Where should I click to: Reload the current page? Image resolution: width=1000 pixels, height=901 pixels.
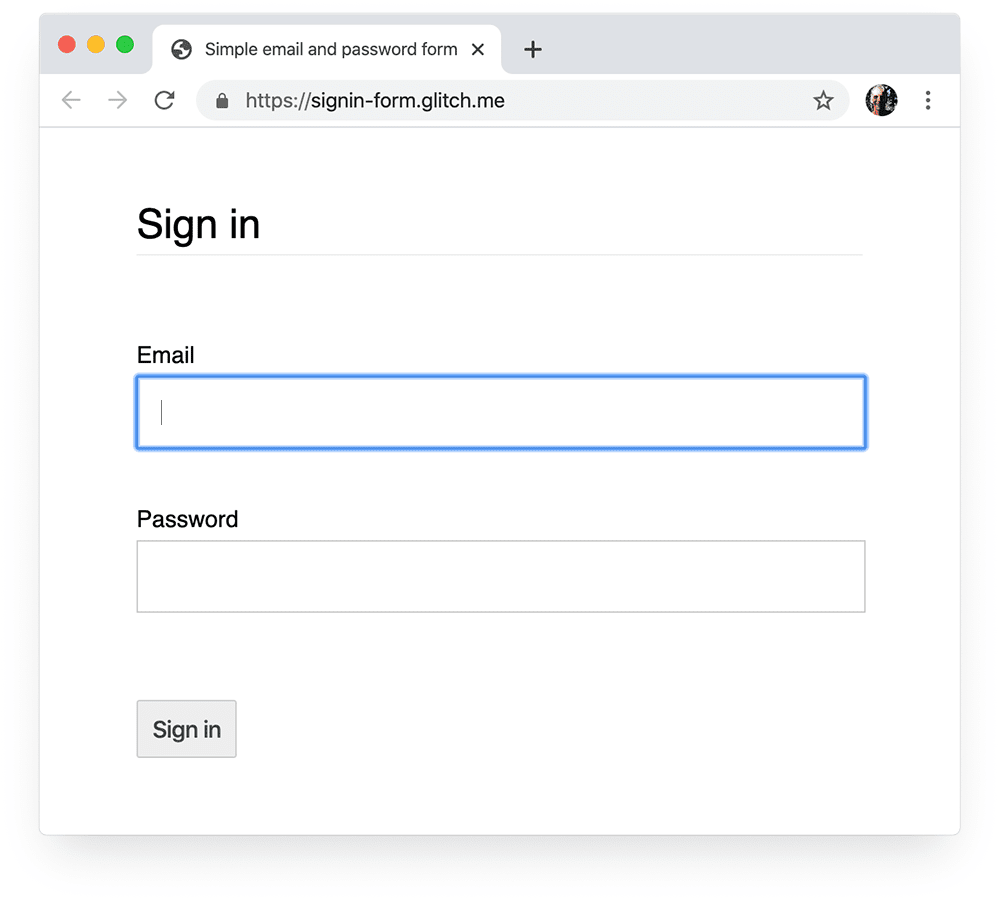tap(164, 100)
